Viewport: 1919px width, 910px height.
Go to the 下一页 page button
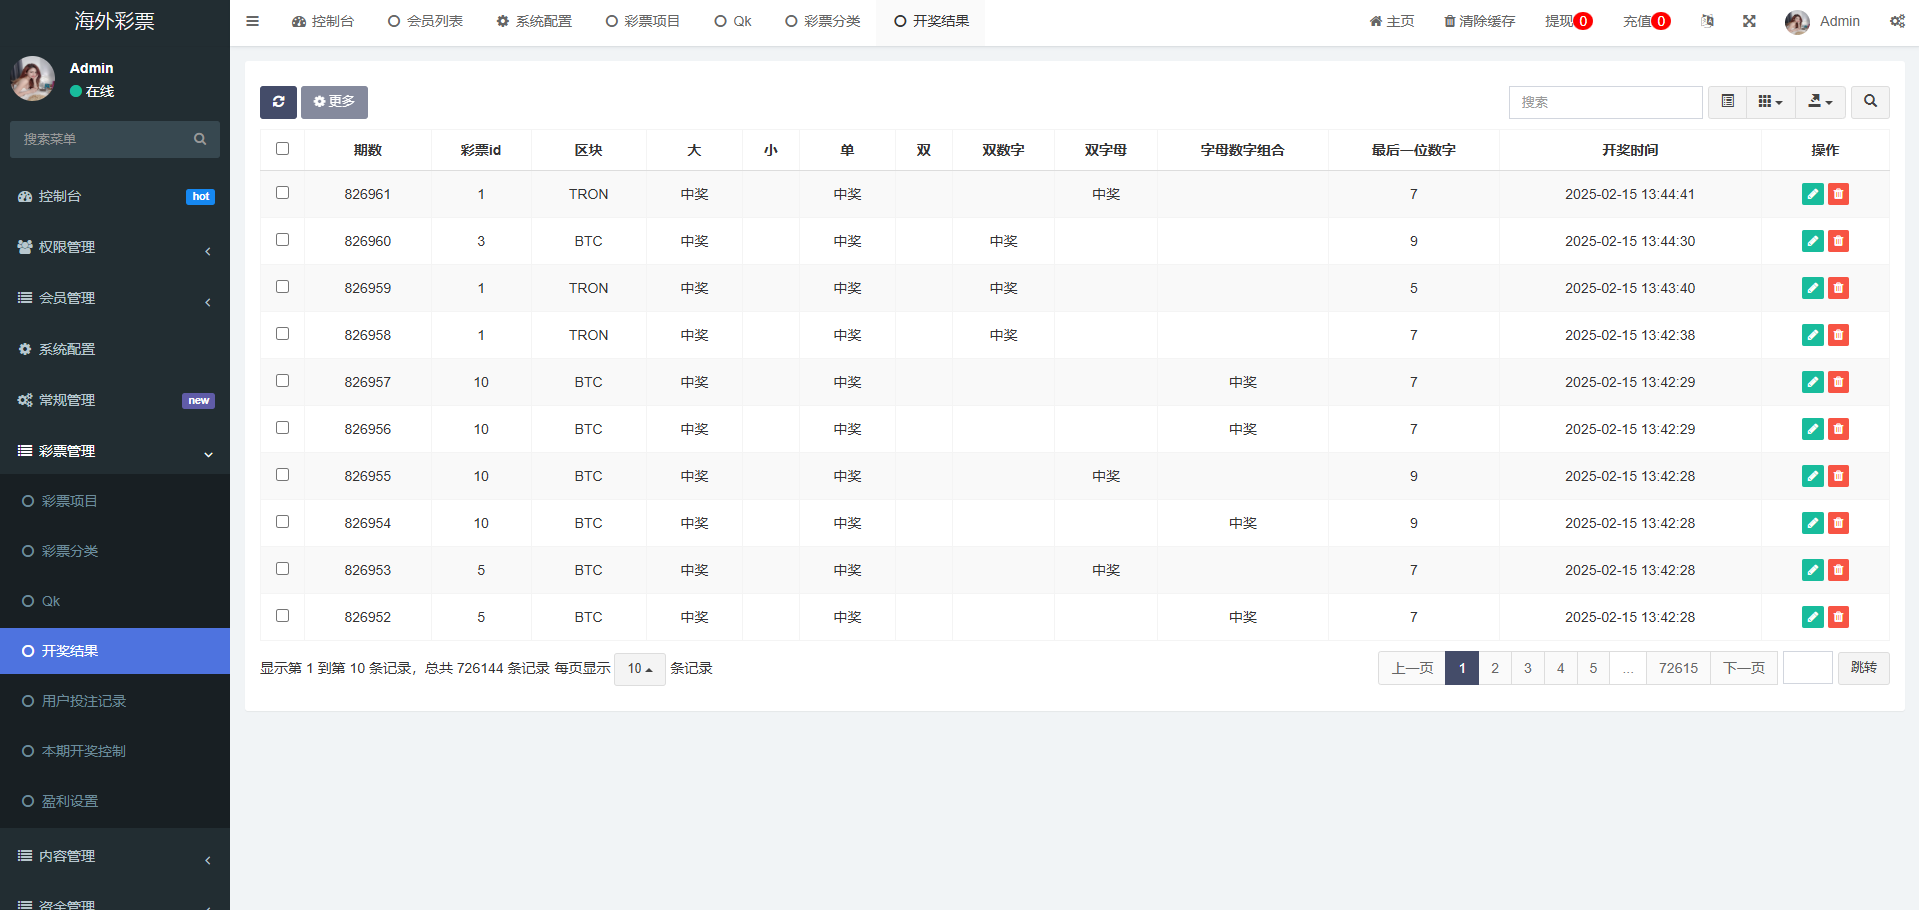coord(1743,668)
